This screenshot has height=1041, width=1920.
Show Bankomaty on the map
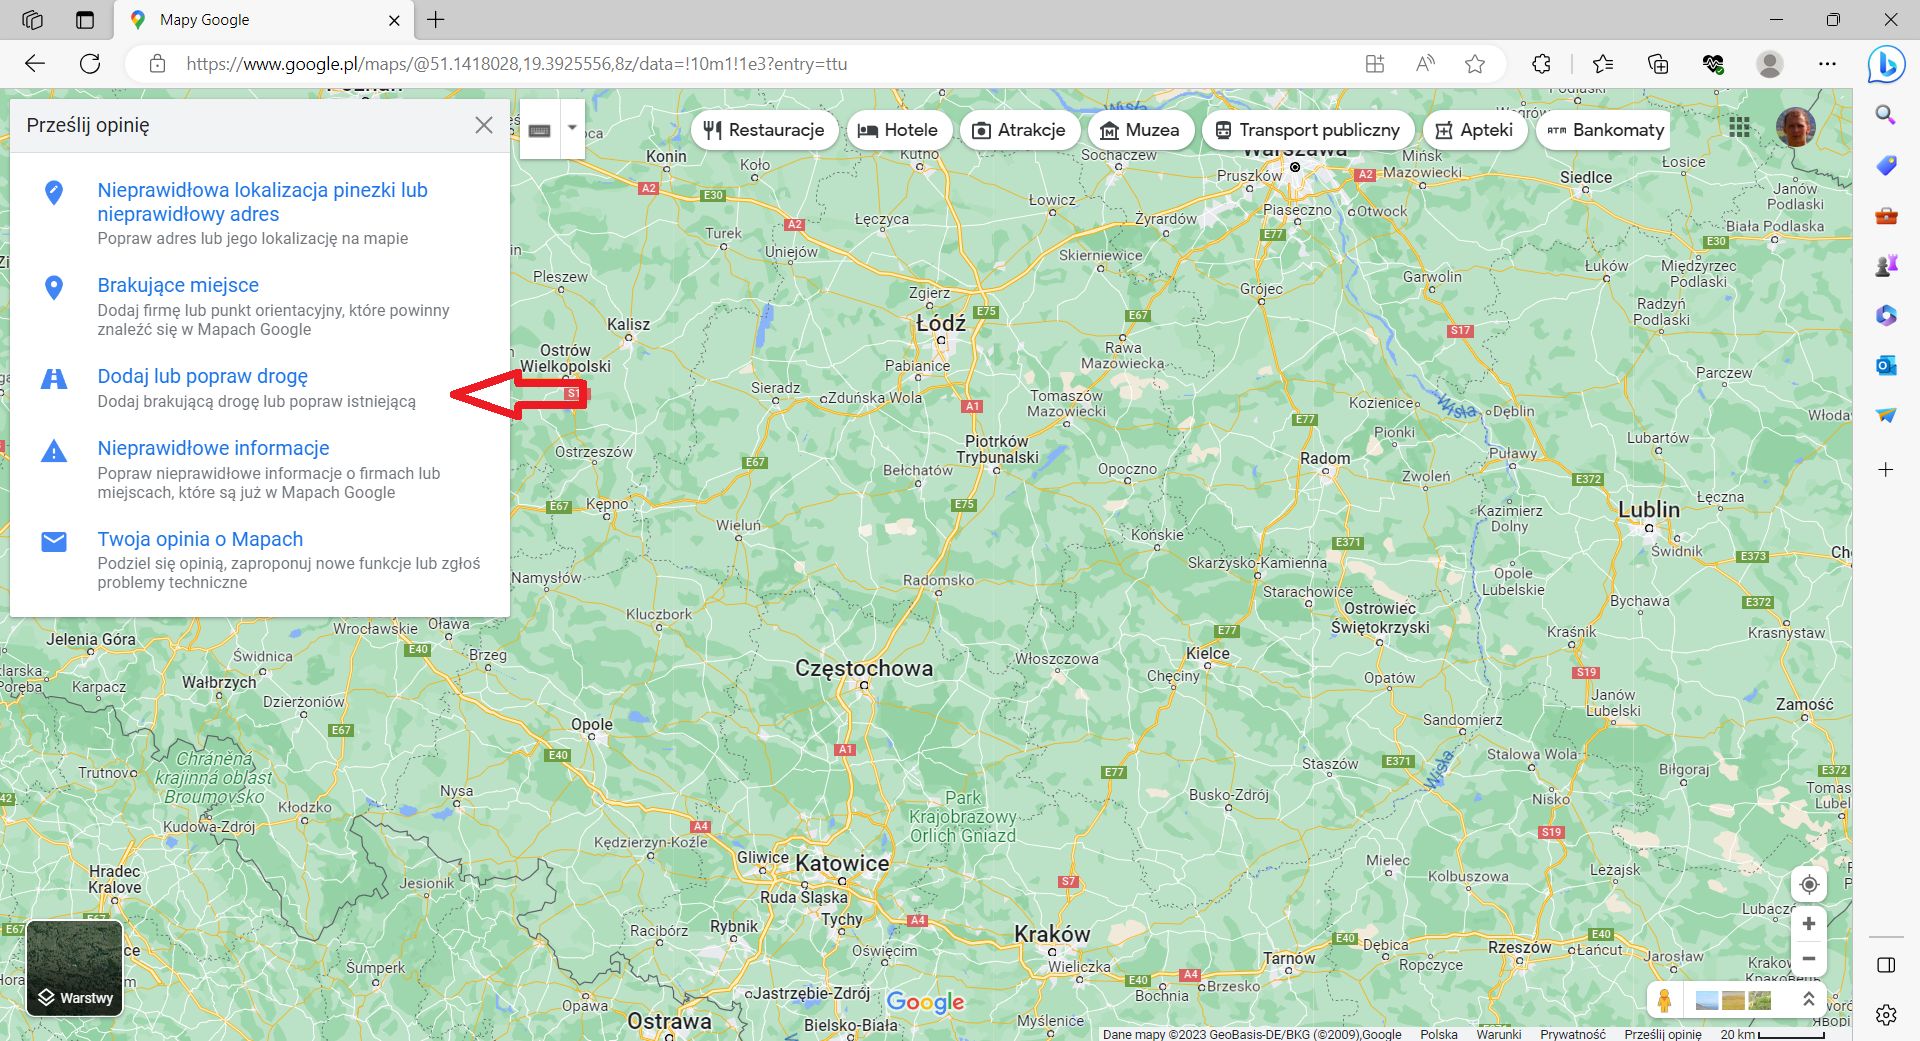click(1556, 130)
